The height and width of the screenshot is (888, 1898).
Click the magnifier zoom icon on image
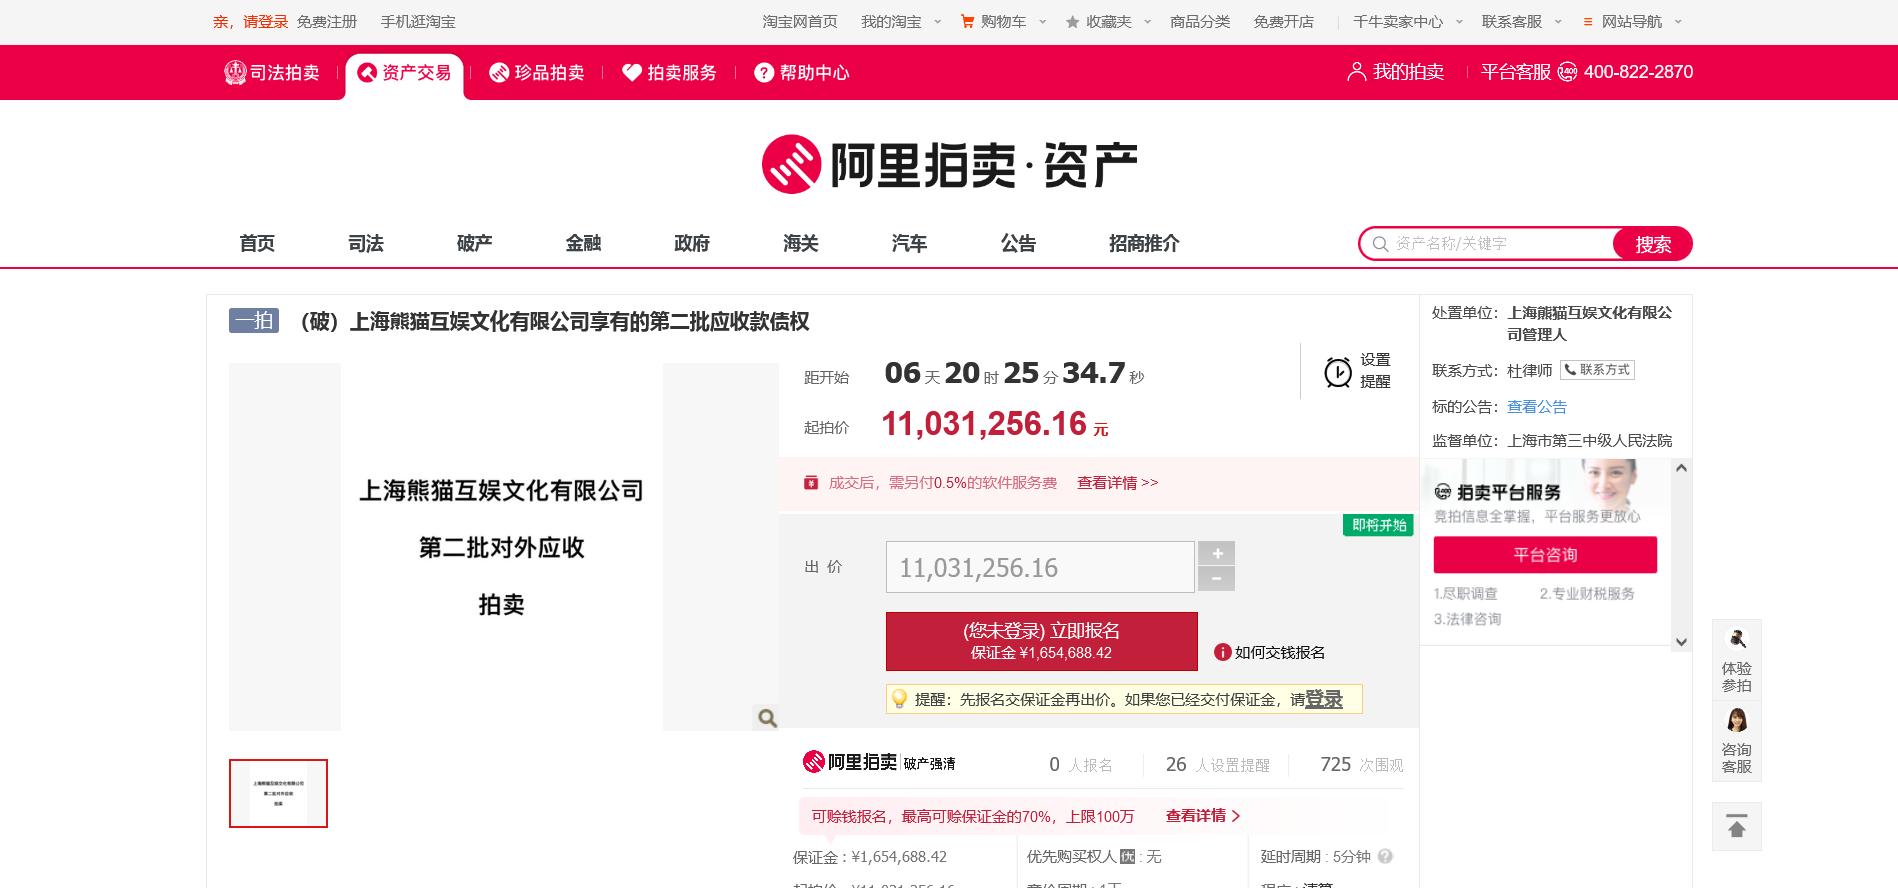tap(767, 717)
